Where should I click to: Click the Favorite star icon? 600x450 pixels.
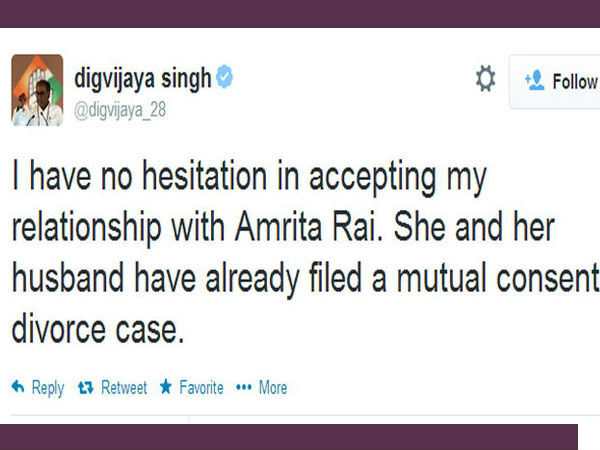pos(165,387)
